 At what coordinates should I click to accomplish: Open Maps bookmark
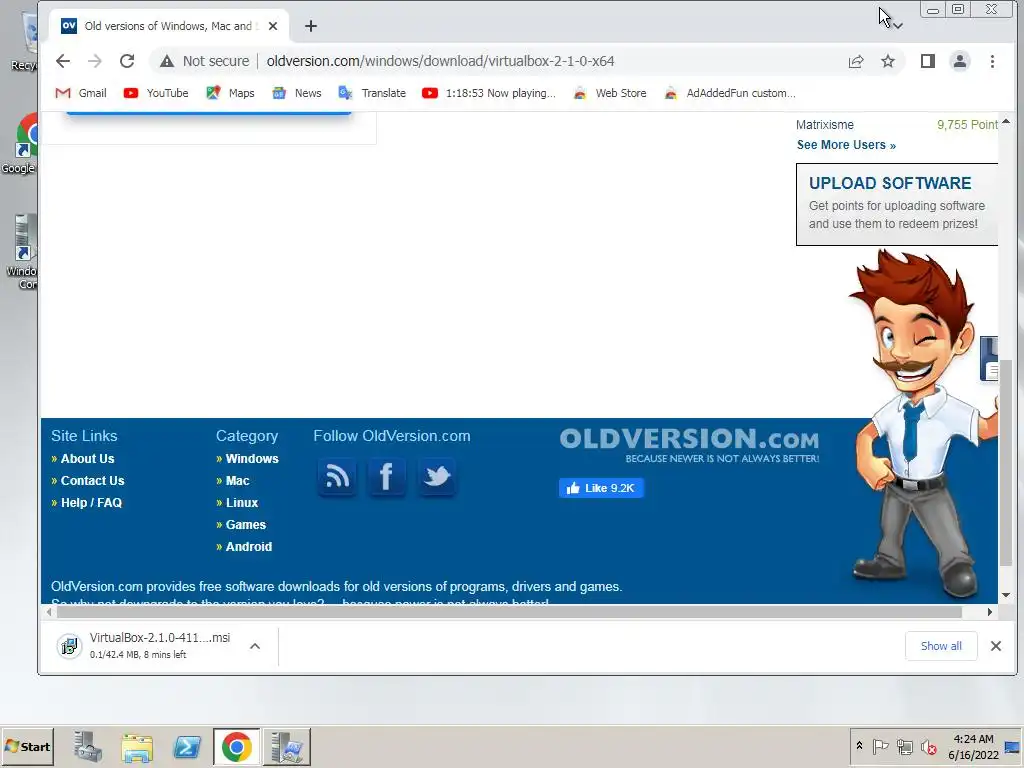pyautogui.click(x=230, y=93)
